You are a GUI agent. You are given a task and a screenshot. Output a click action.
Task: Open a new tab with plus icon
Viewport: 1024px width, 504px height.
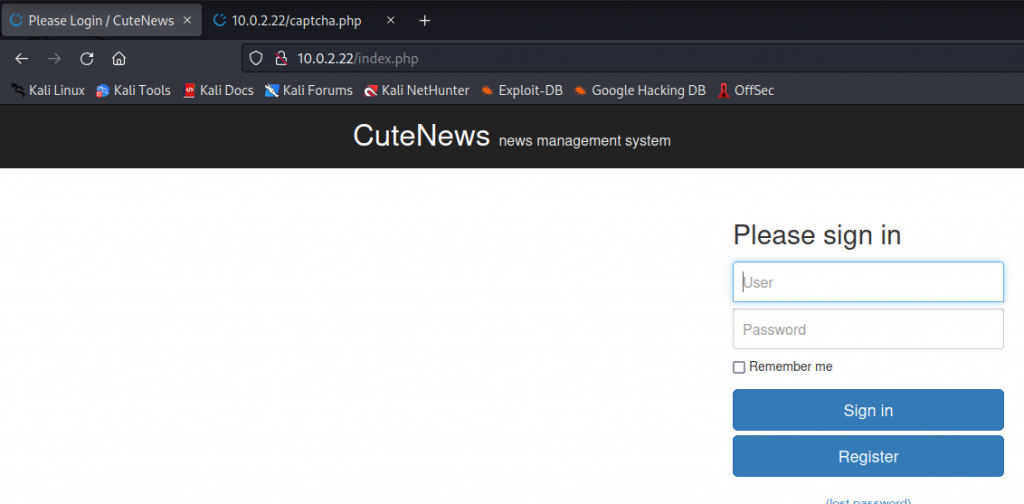coord(425,20)
